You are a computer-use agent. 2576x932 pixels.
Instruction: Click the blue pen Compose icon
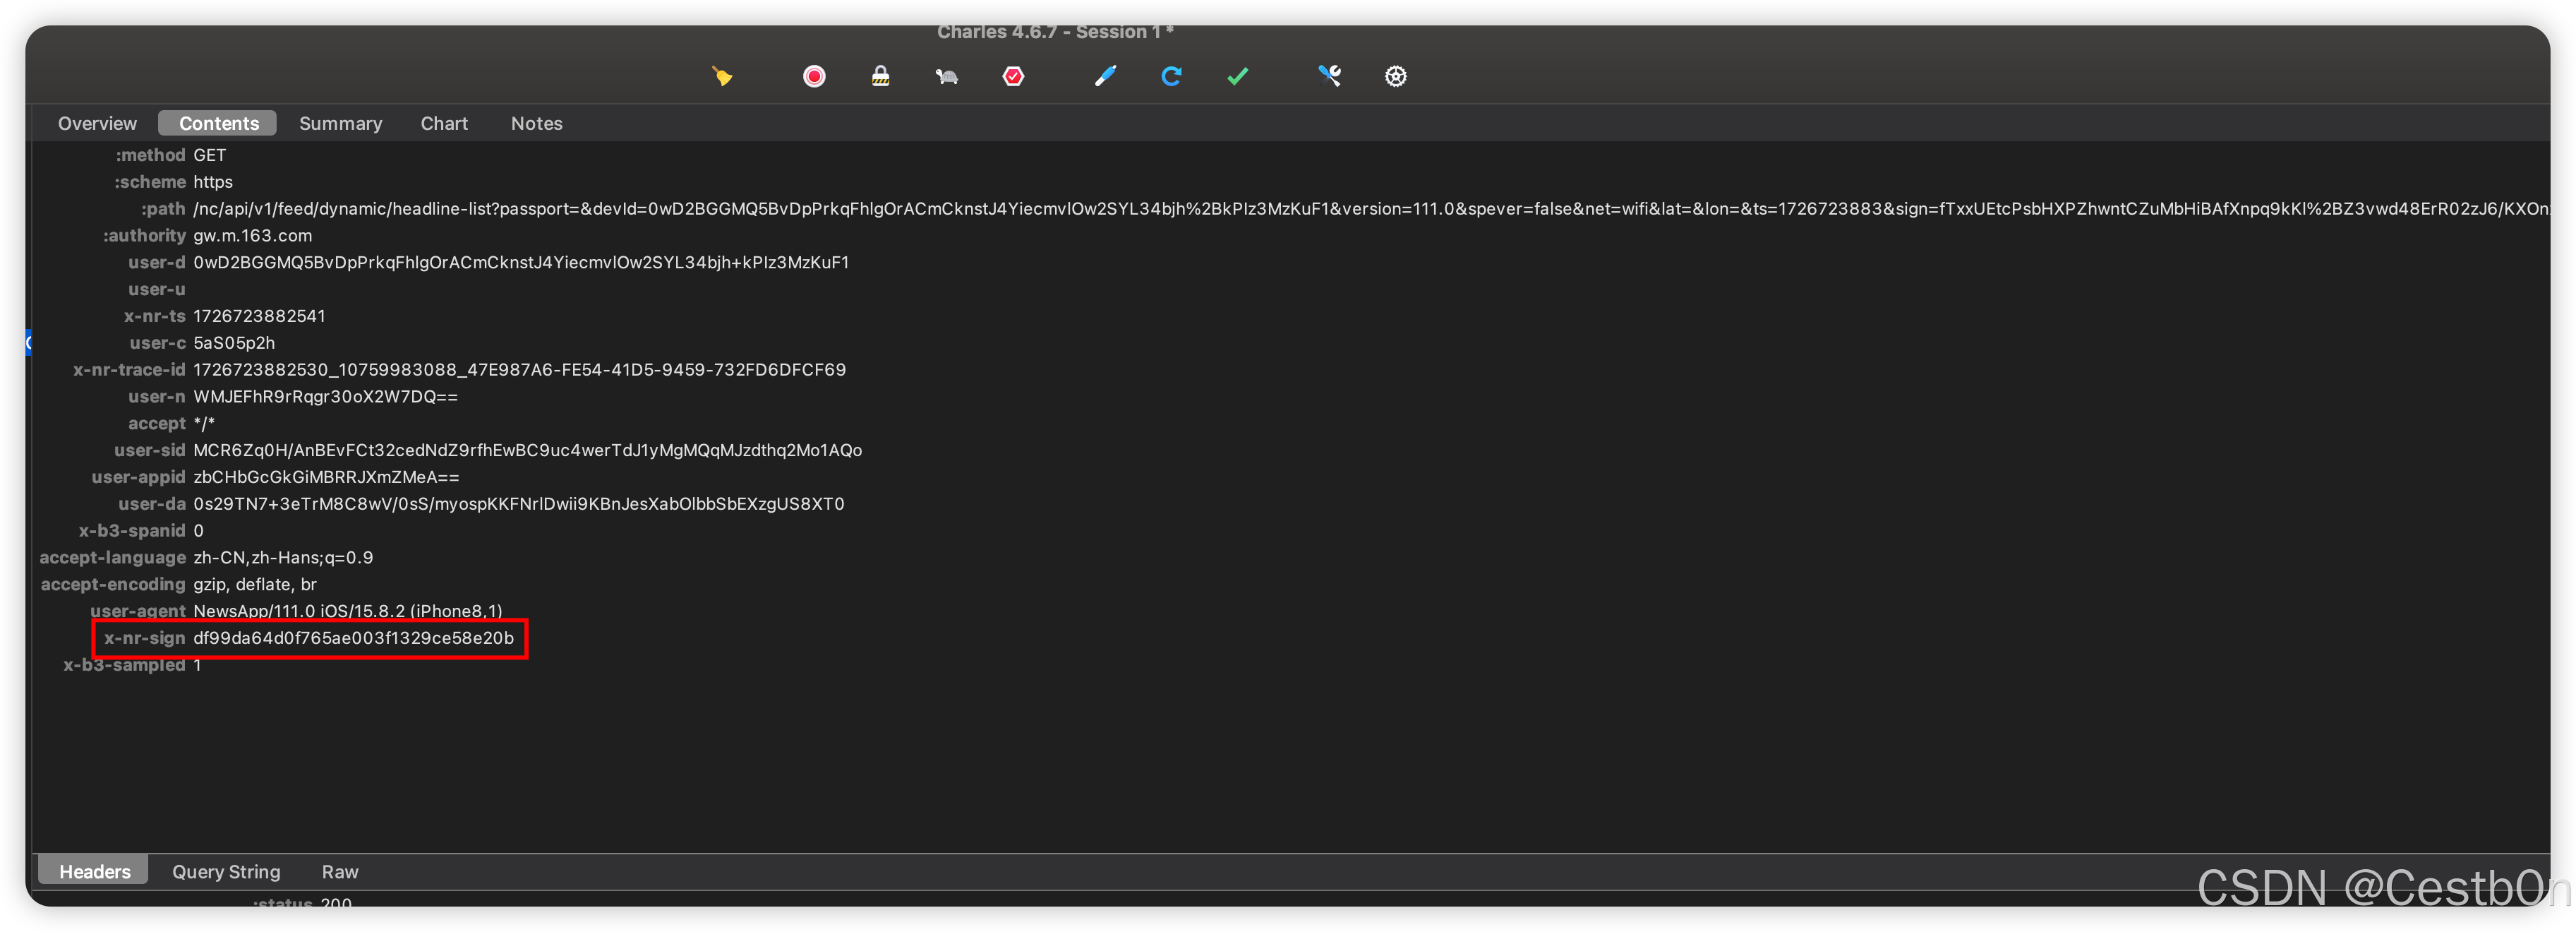1105,76
